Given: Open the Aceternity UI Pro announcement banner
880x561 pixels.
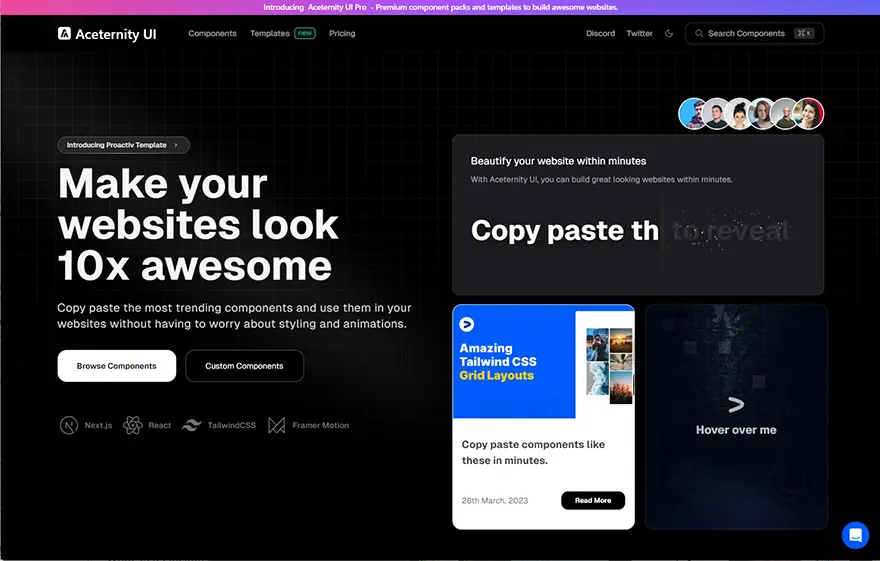Looking at the screenshot, I should [x=440, y=7].
